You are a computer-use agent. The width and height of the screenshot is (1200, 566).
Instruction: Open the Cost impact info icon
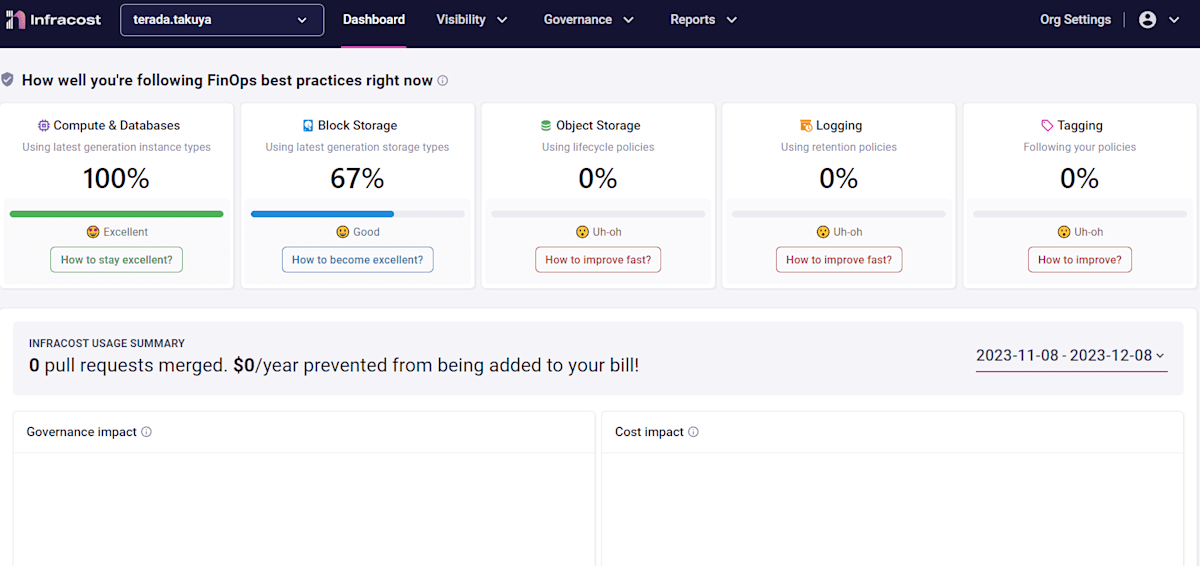[x=693, y=432]
